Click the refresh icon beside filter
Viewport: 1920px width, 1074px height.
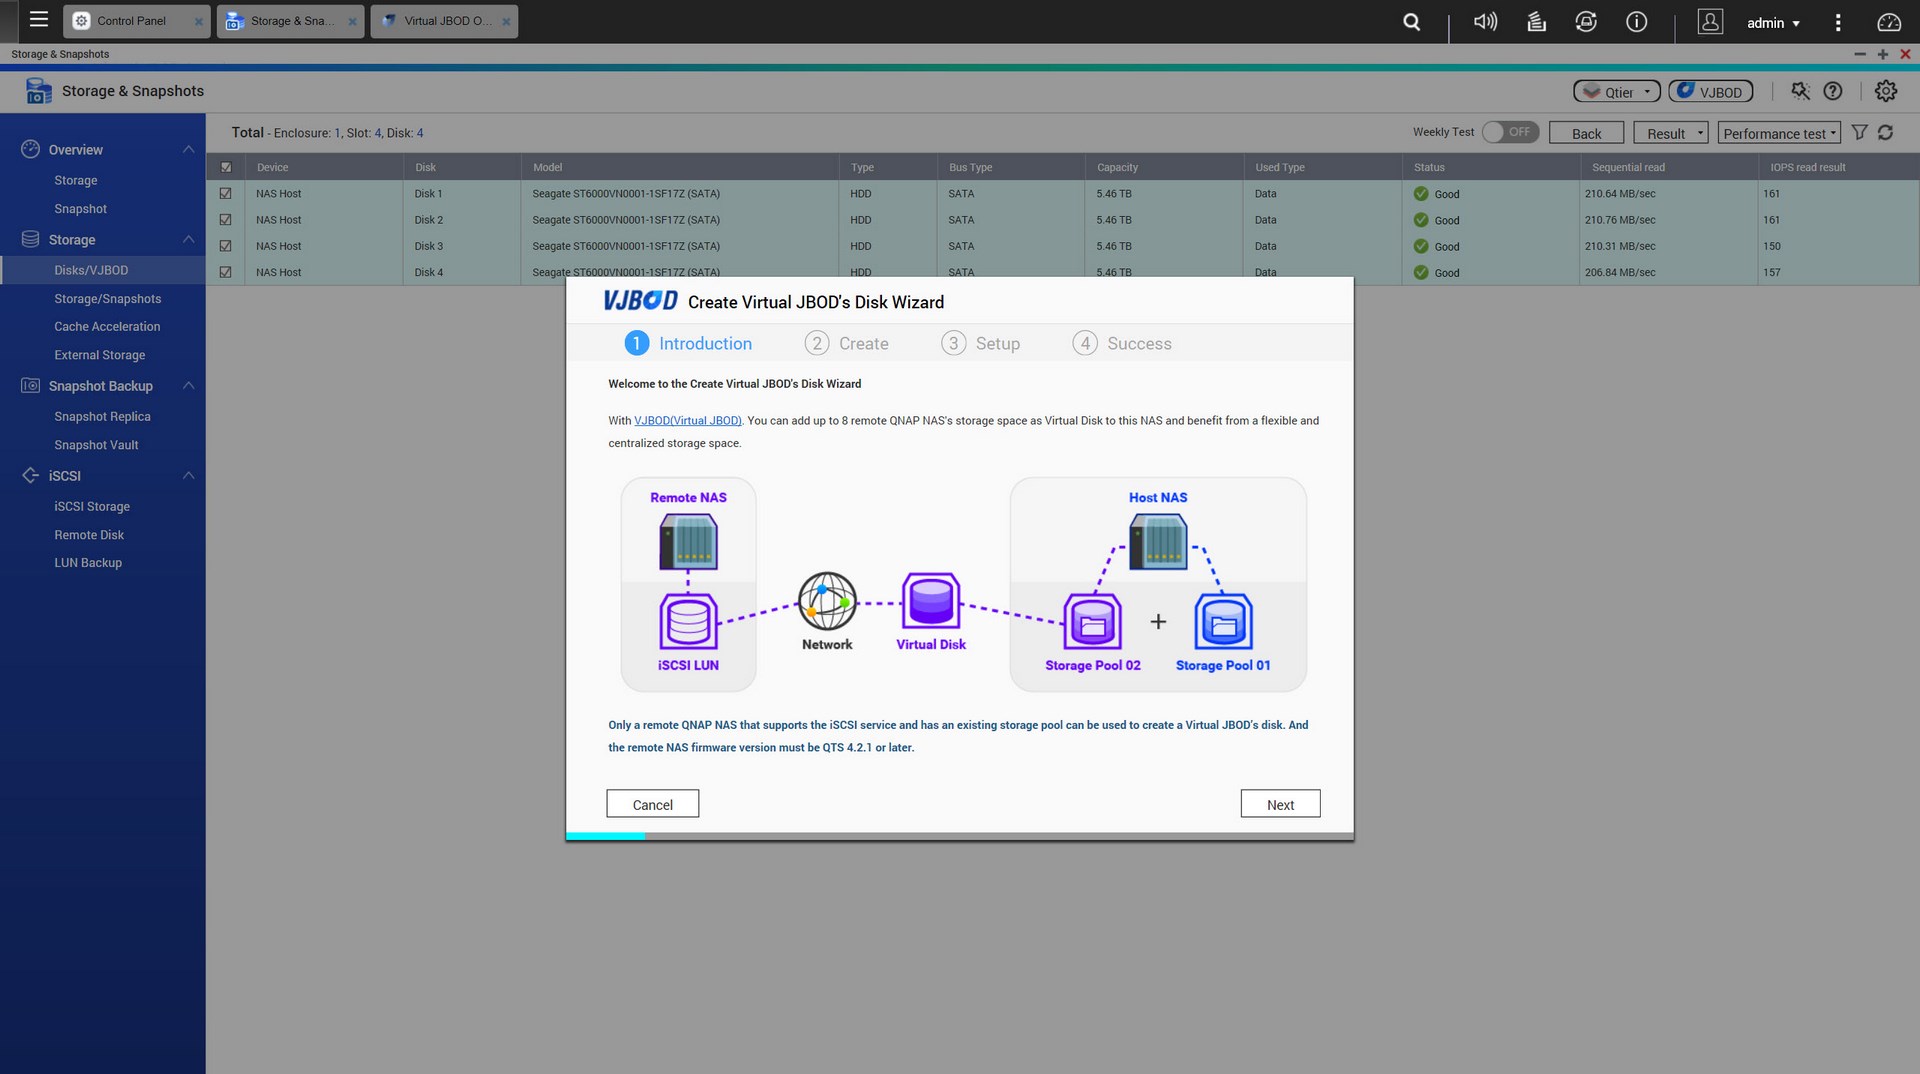[x=1885, y=132]
